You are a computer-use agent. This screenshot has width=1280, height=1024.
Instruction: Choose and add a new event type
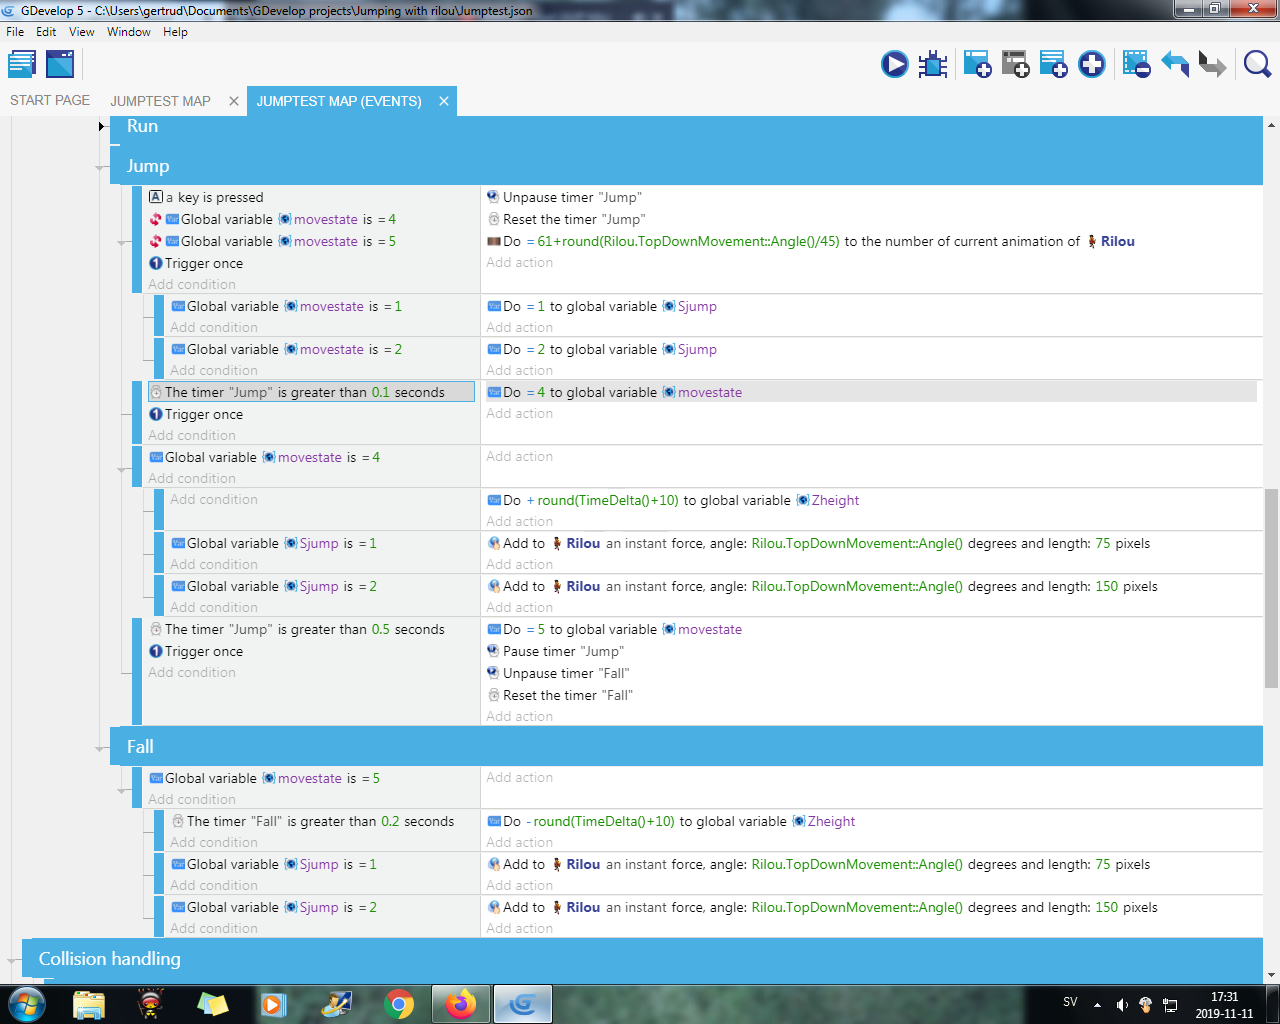click(x=1091, y=63)
